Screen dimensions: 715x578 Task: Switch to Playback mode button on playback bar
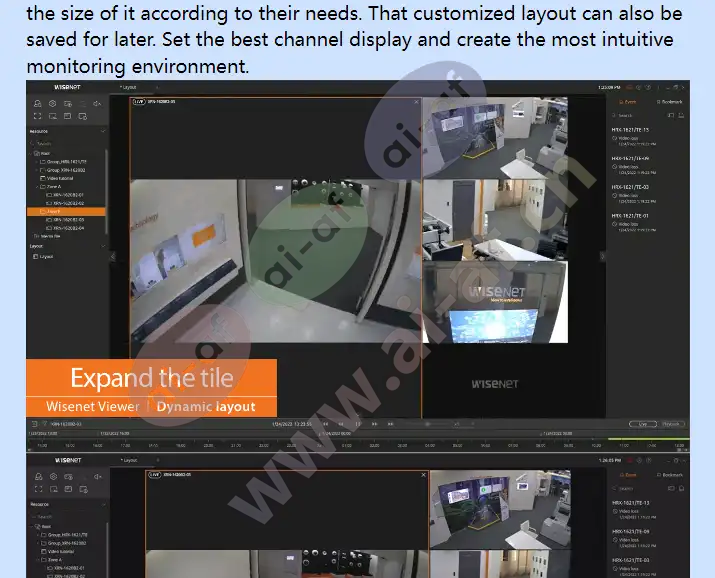(x=671, y=424)
